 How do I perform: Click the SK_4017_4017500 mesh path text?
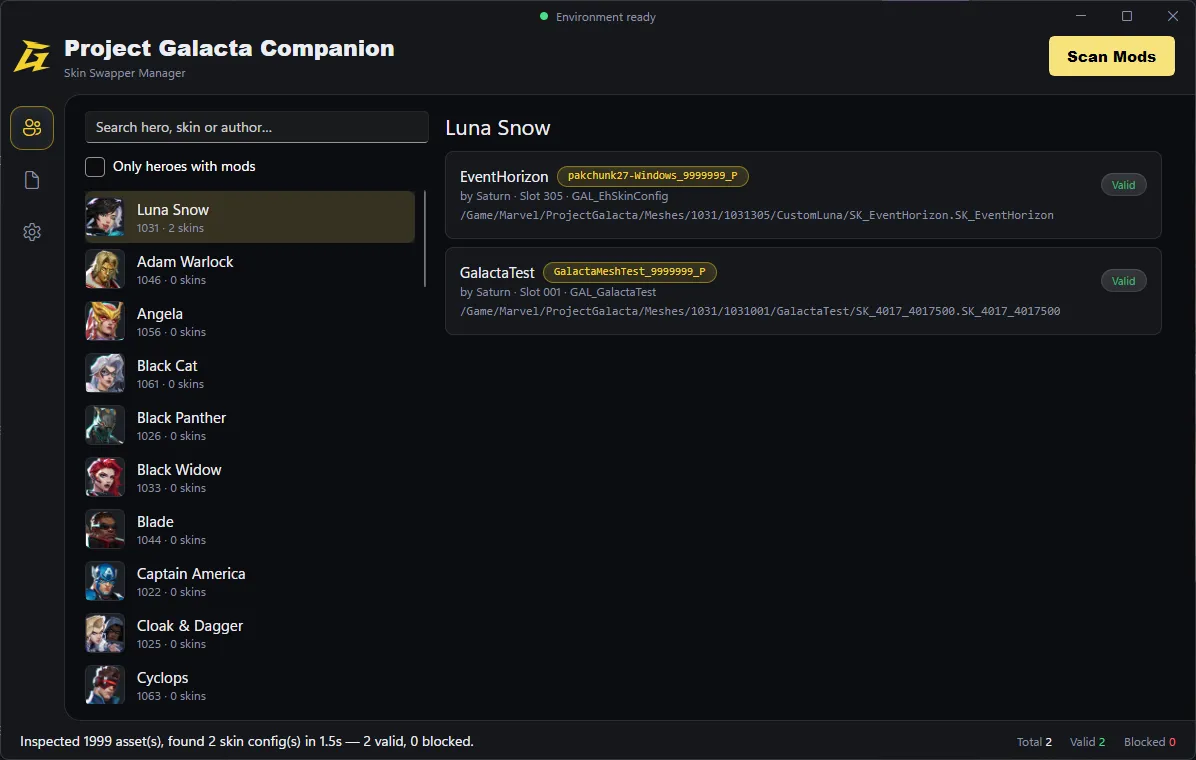point(760,311)
